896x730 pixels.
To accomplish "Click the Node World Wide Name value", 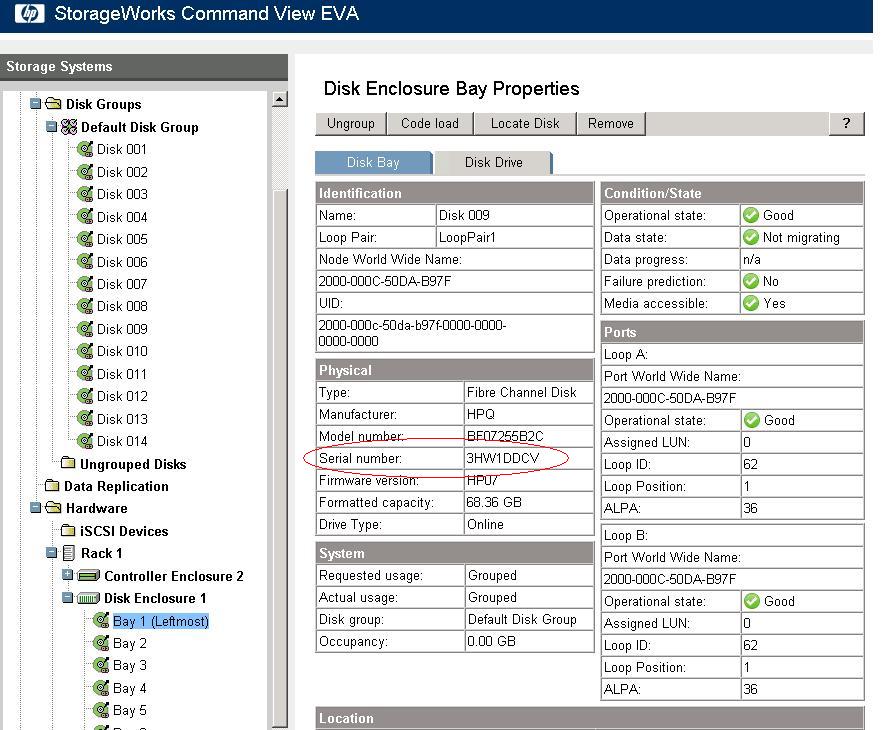I will (385, 281).
